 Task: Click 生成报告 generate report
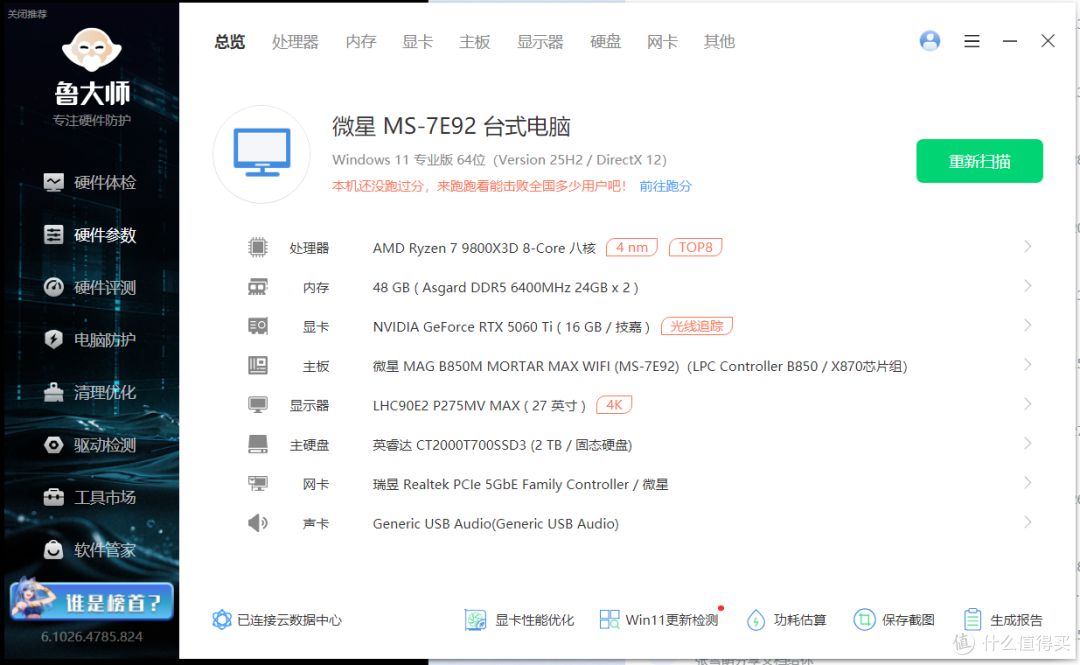tap(1003, 620)
